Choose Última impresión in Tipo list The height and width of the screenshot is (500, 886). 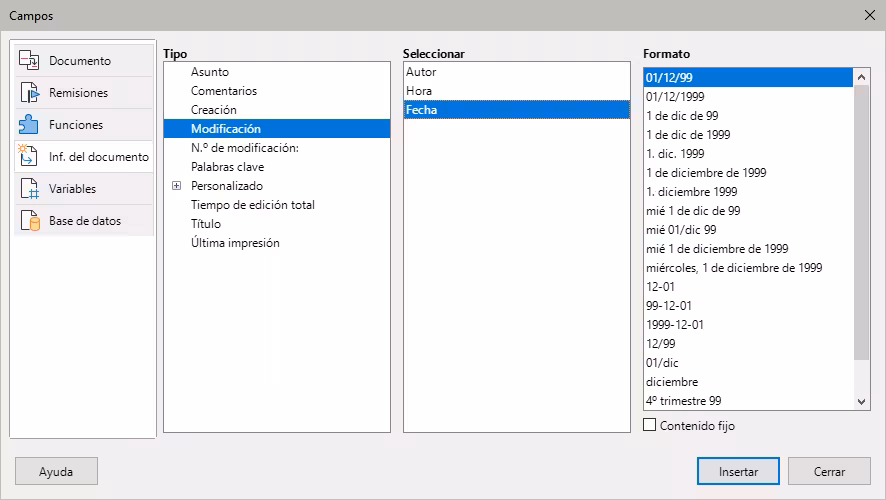pyautogui.click(x=235, y=243)
